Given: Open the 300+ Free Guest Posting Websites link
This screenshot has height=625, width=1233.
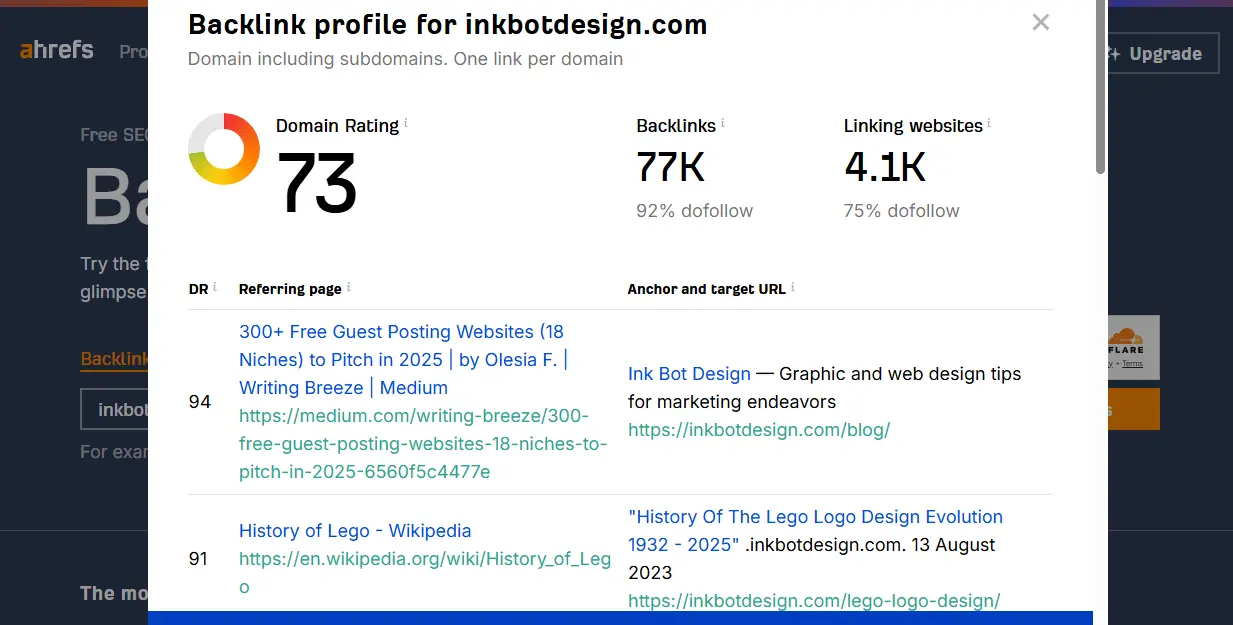Looking at the screenshot, I should click(404, 359).
